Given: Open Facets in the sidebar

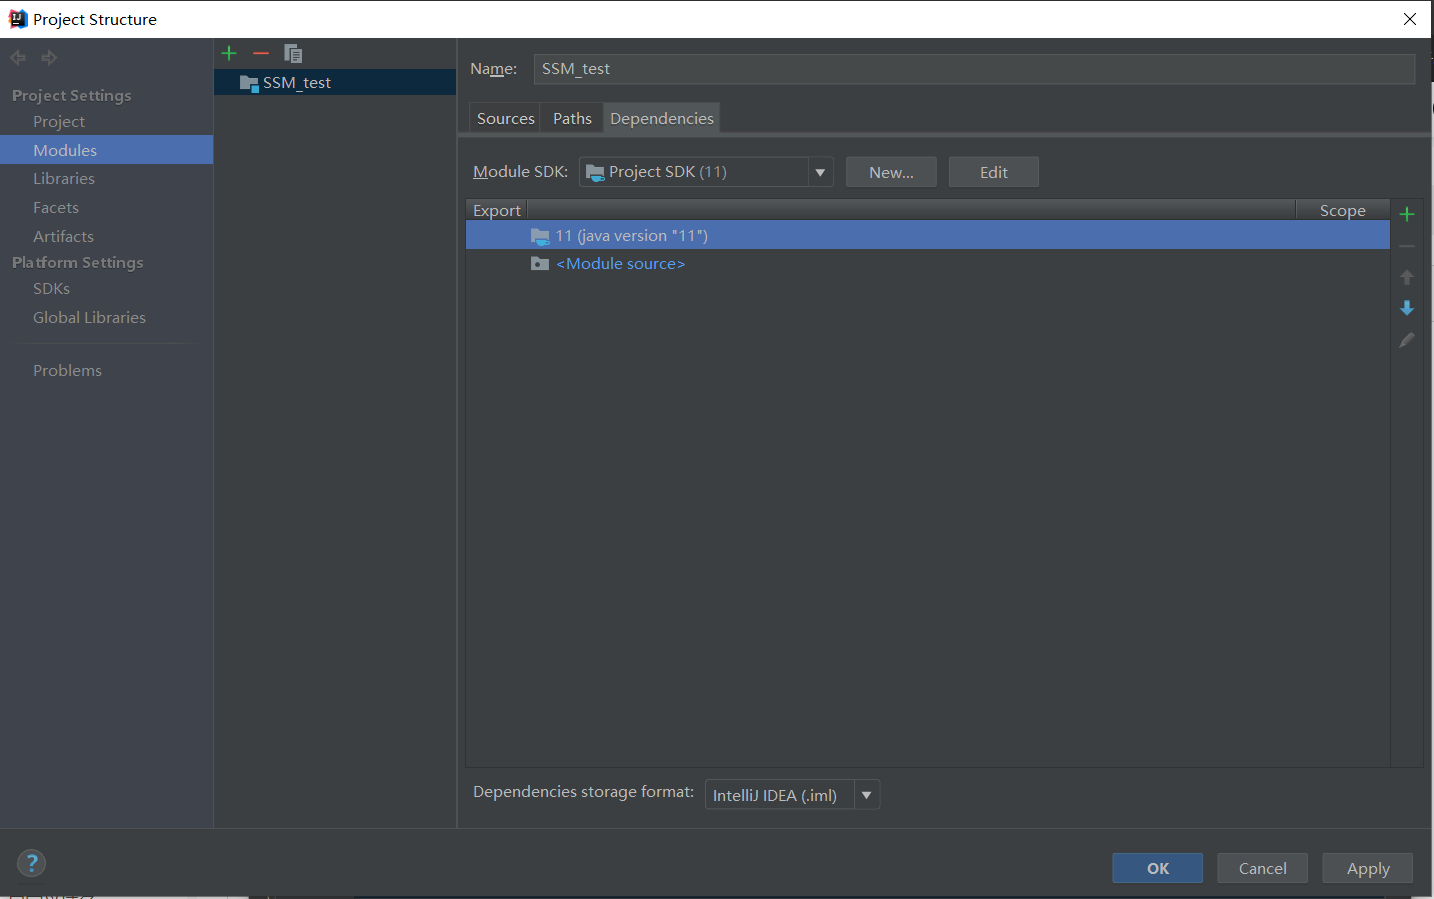Looking at the screenshot, I should click(56, 207).
